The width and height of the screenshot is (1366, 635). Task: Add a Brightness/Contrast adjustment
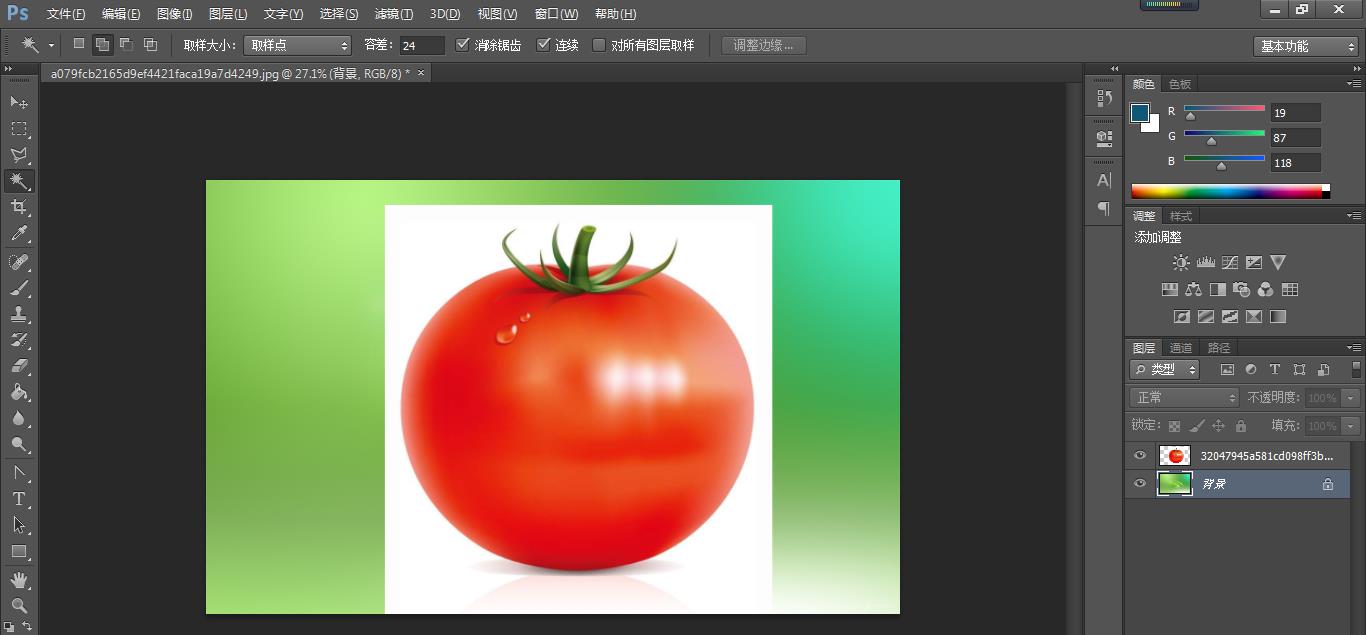[1181, 263]
